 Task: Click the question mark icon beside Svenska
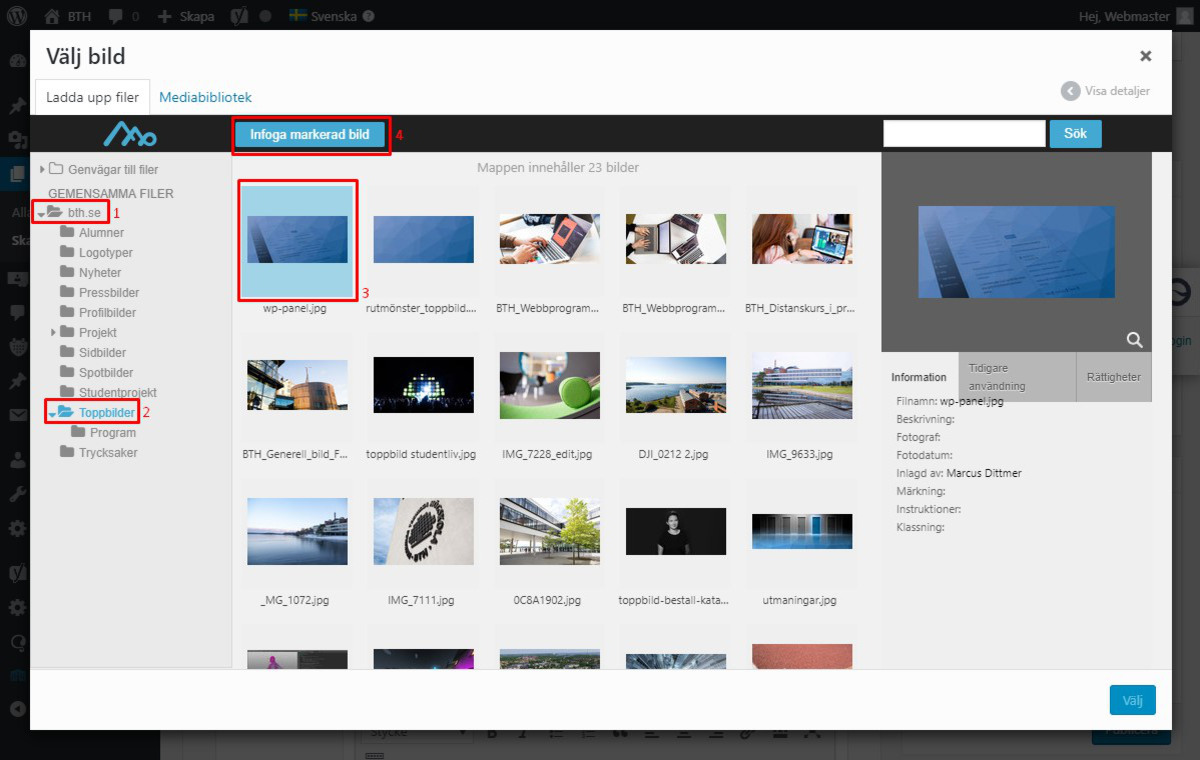click(369, 16)
